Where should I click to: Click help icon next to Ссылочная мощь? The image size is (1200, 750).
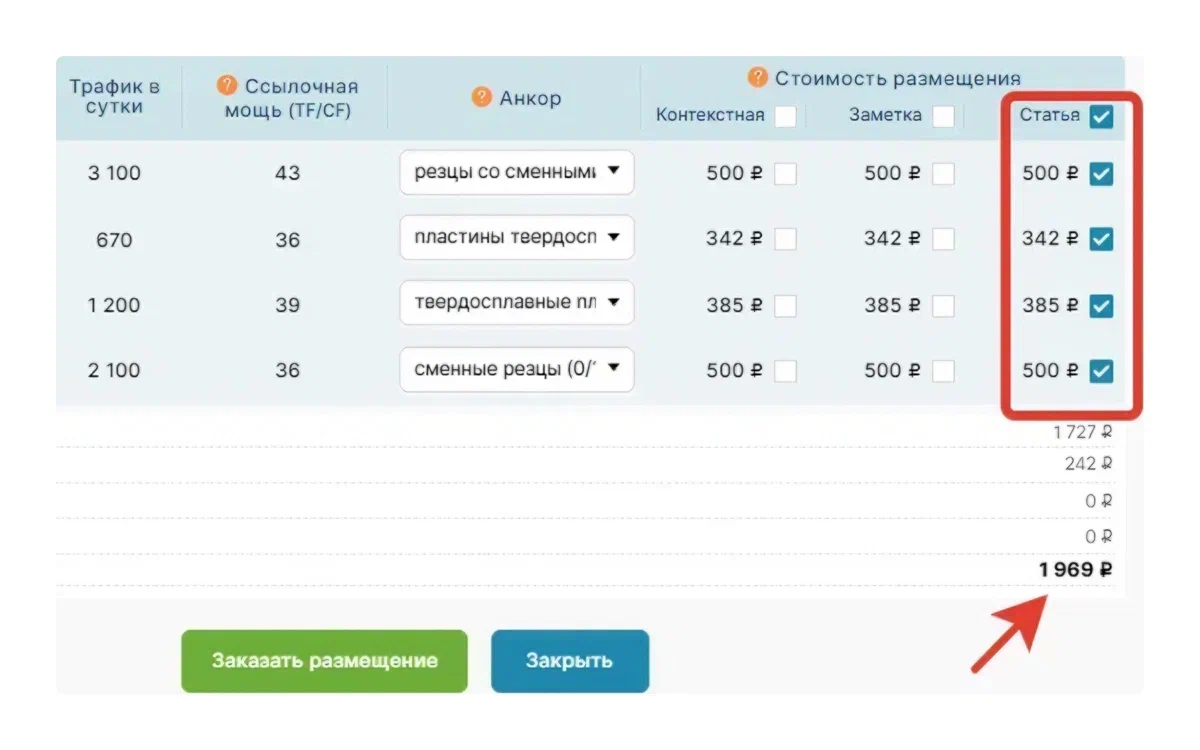[x=227, y=86]
